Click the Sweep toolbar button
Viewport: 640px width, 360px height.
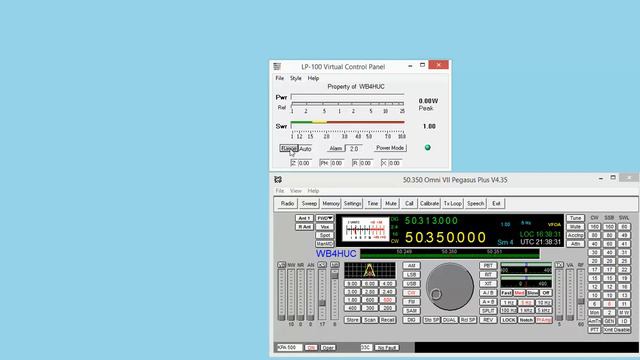309,203
